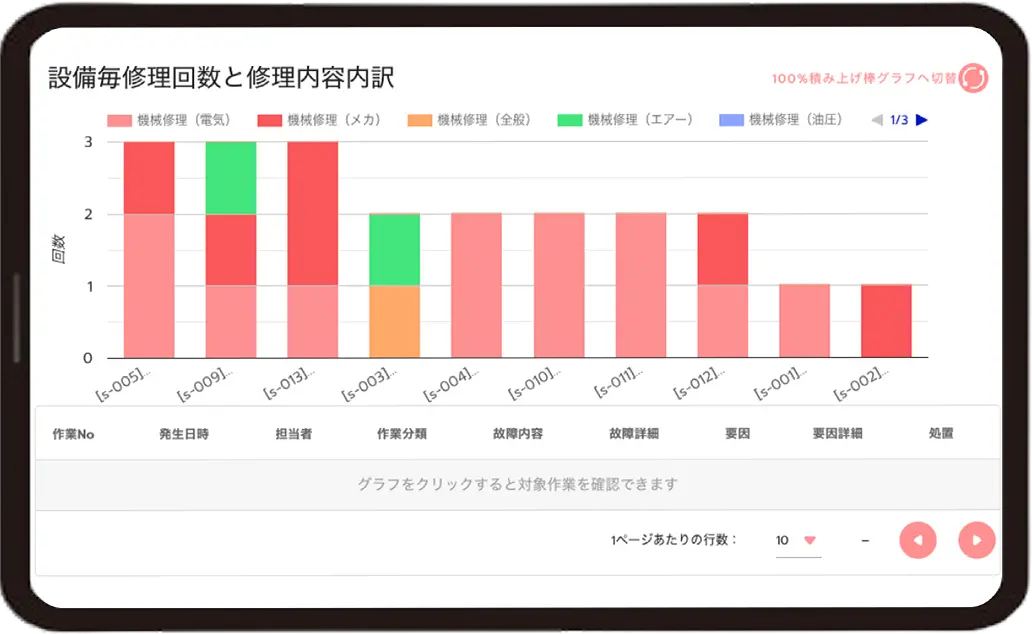Image resolution: width=1032 pixels, height=634 pixels.
Task: Select green segment of s-009 bar
Action: pyautogui.click(x=231, y=178)
